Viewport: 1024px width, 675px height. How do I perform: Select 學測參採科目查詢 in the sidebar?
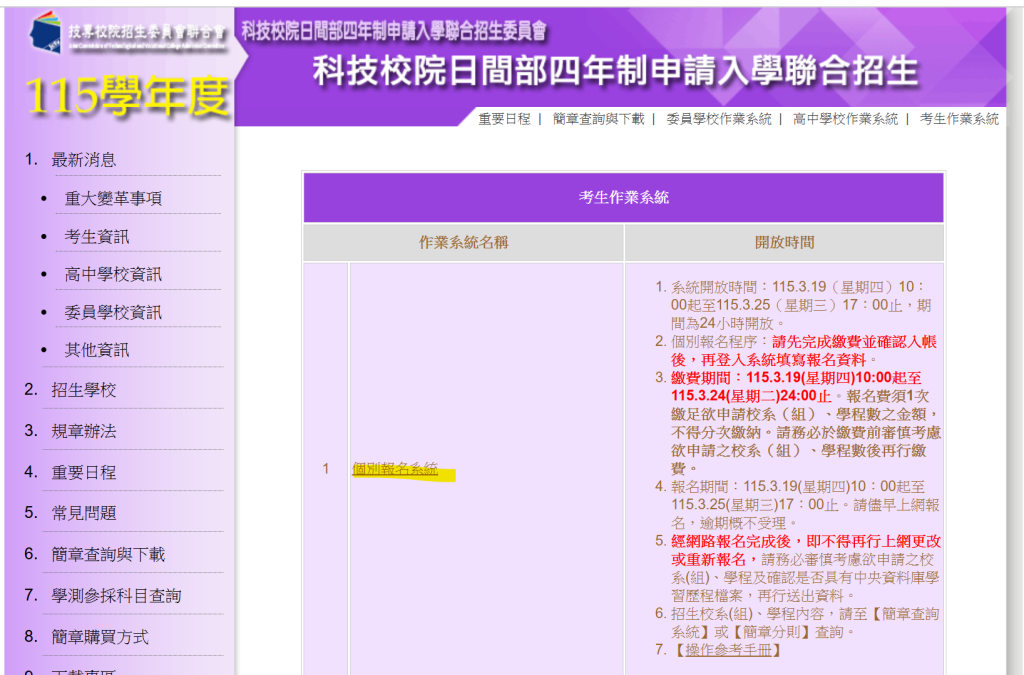(116, 596)
